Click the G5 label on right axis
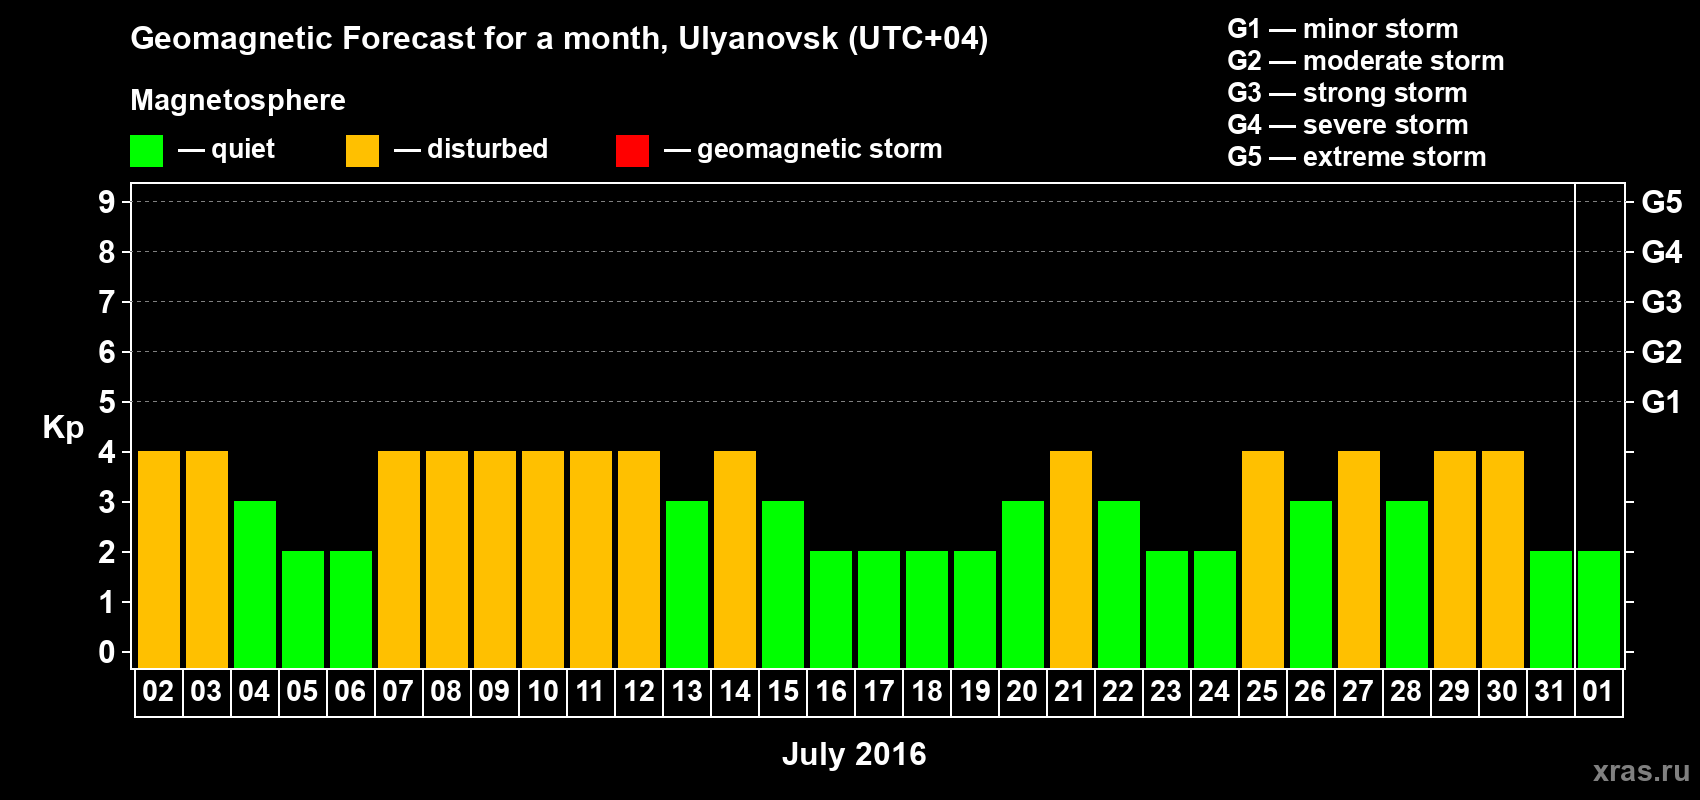Image resolution: width=1700 pixels, height=800 pixels. pos(1661,202)
